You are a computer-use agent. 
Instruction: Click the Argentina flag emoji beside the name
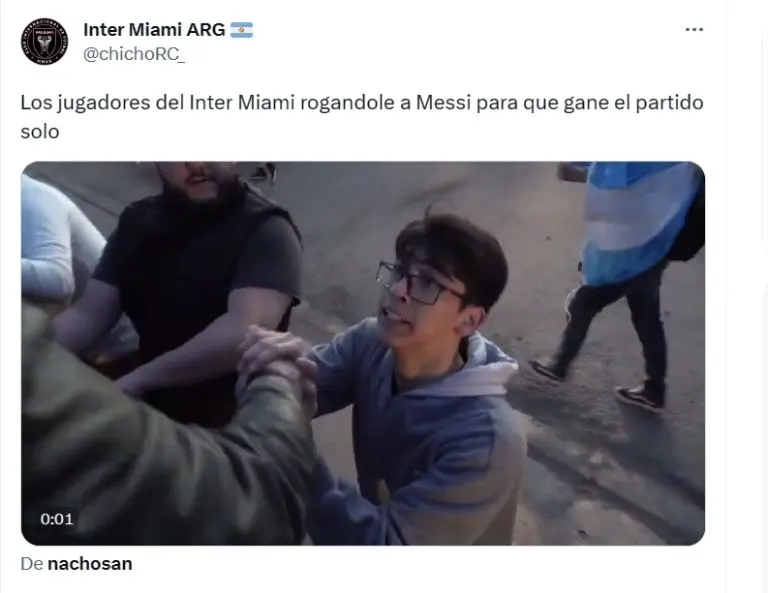click(x=241, y=30)
